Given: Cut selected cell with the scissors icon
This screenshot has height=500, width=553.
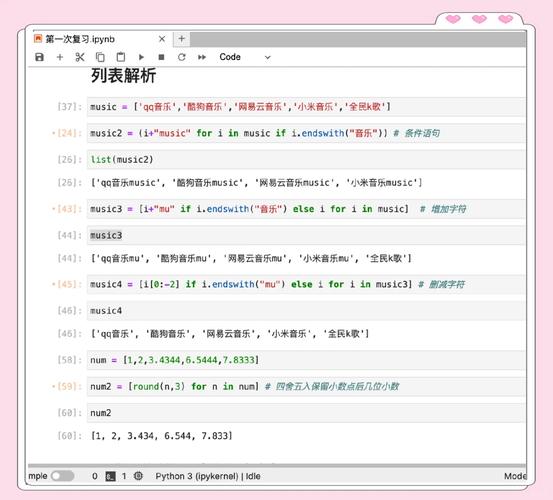Looking at the screenshot, I should [x=80, y=57].
